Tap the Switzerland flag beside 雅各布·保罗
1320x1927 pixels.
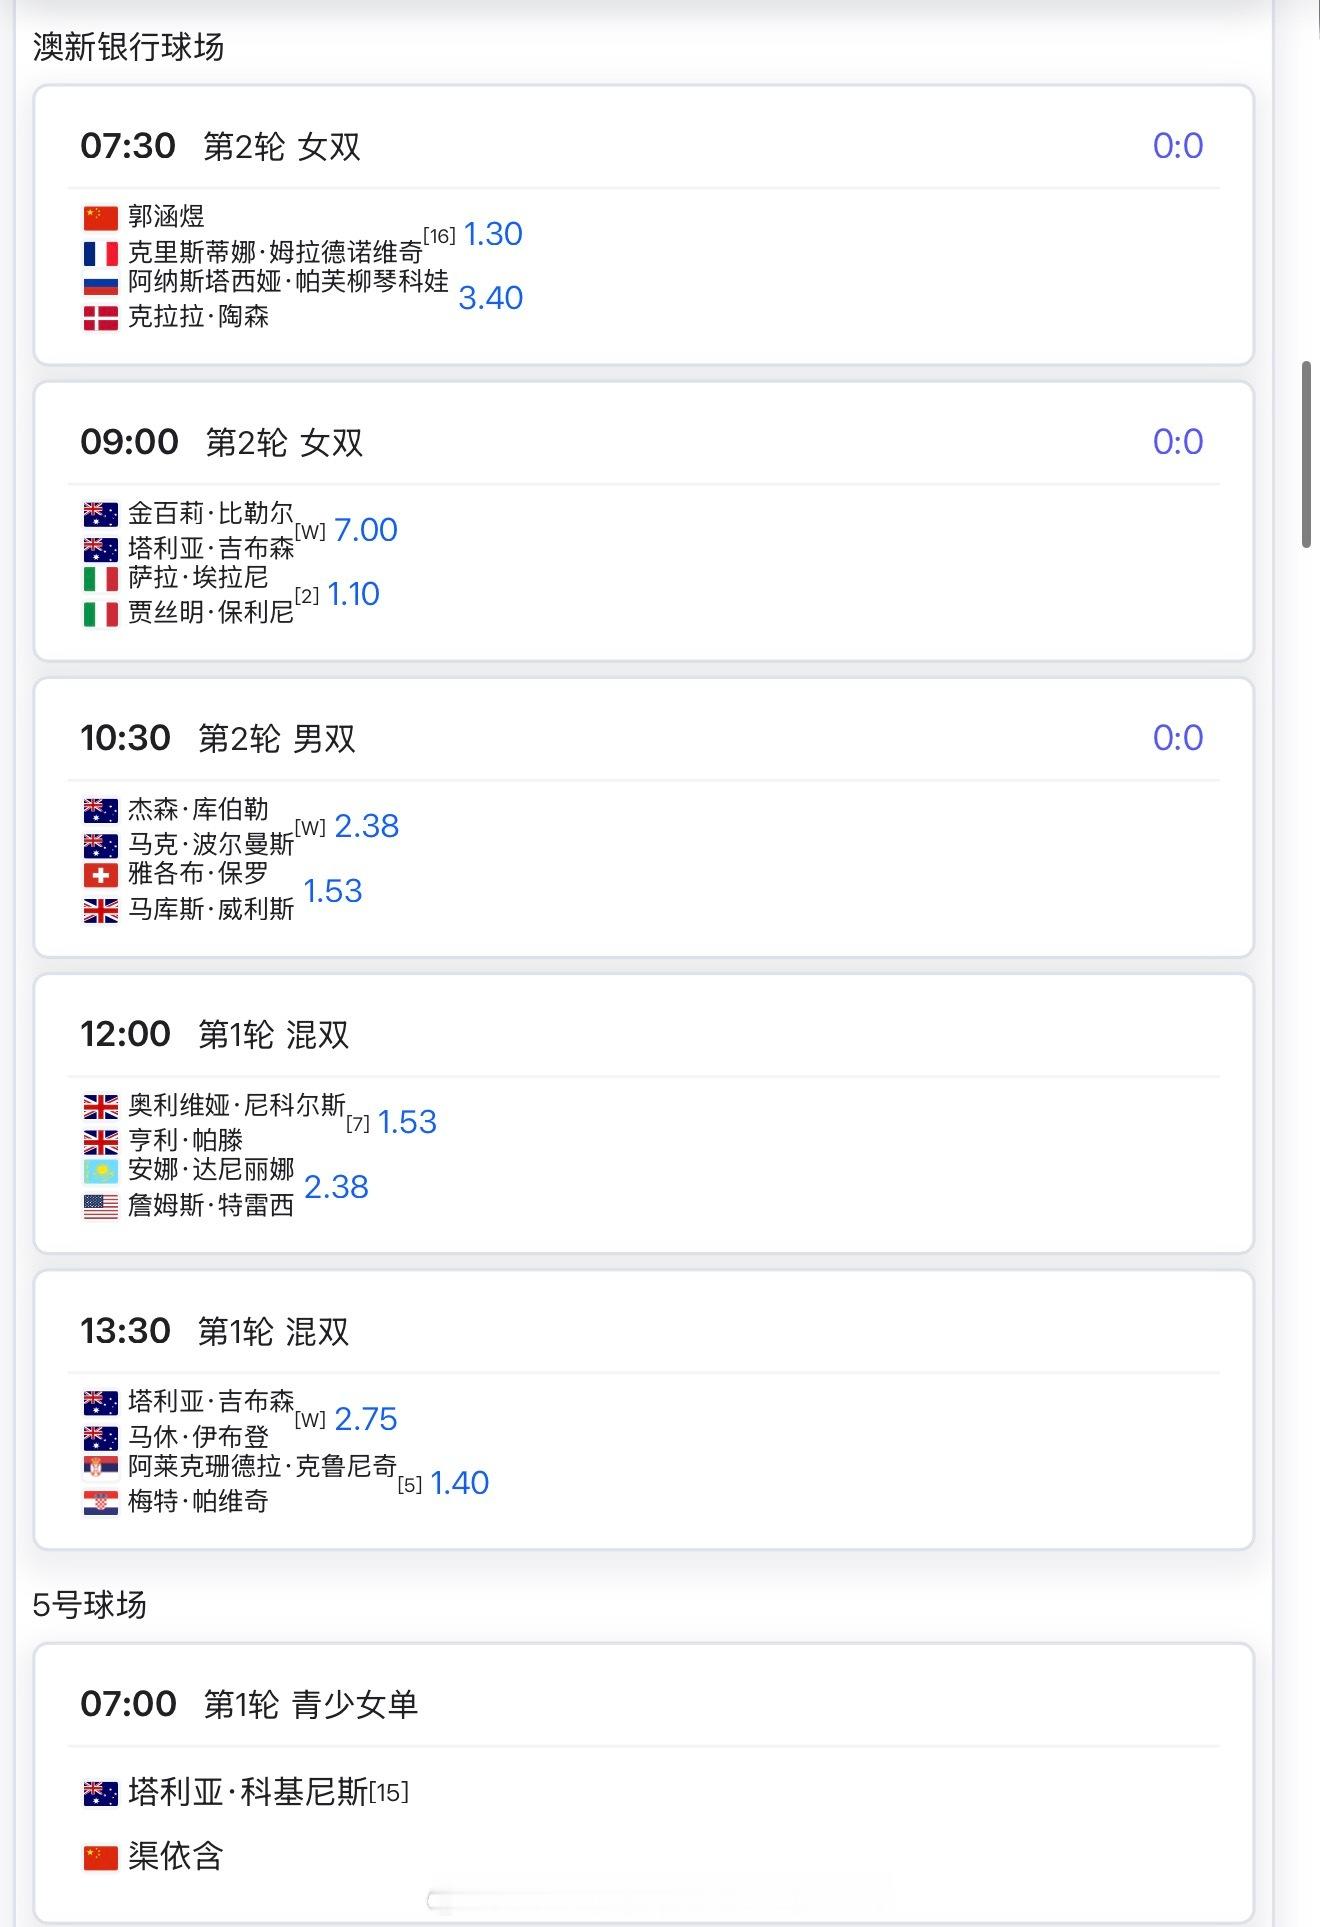[x=100, y=875]
